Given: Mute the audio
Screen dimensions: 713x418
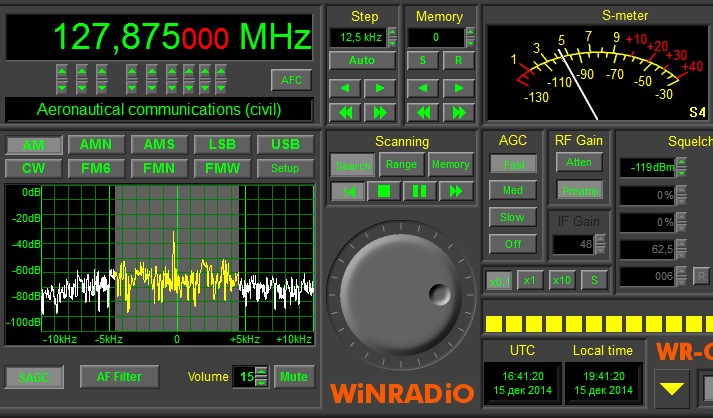Looking at the screenshot, I should pyautogui.click(x=294, y=377).
